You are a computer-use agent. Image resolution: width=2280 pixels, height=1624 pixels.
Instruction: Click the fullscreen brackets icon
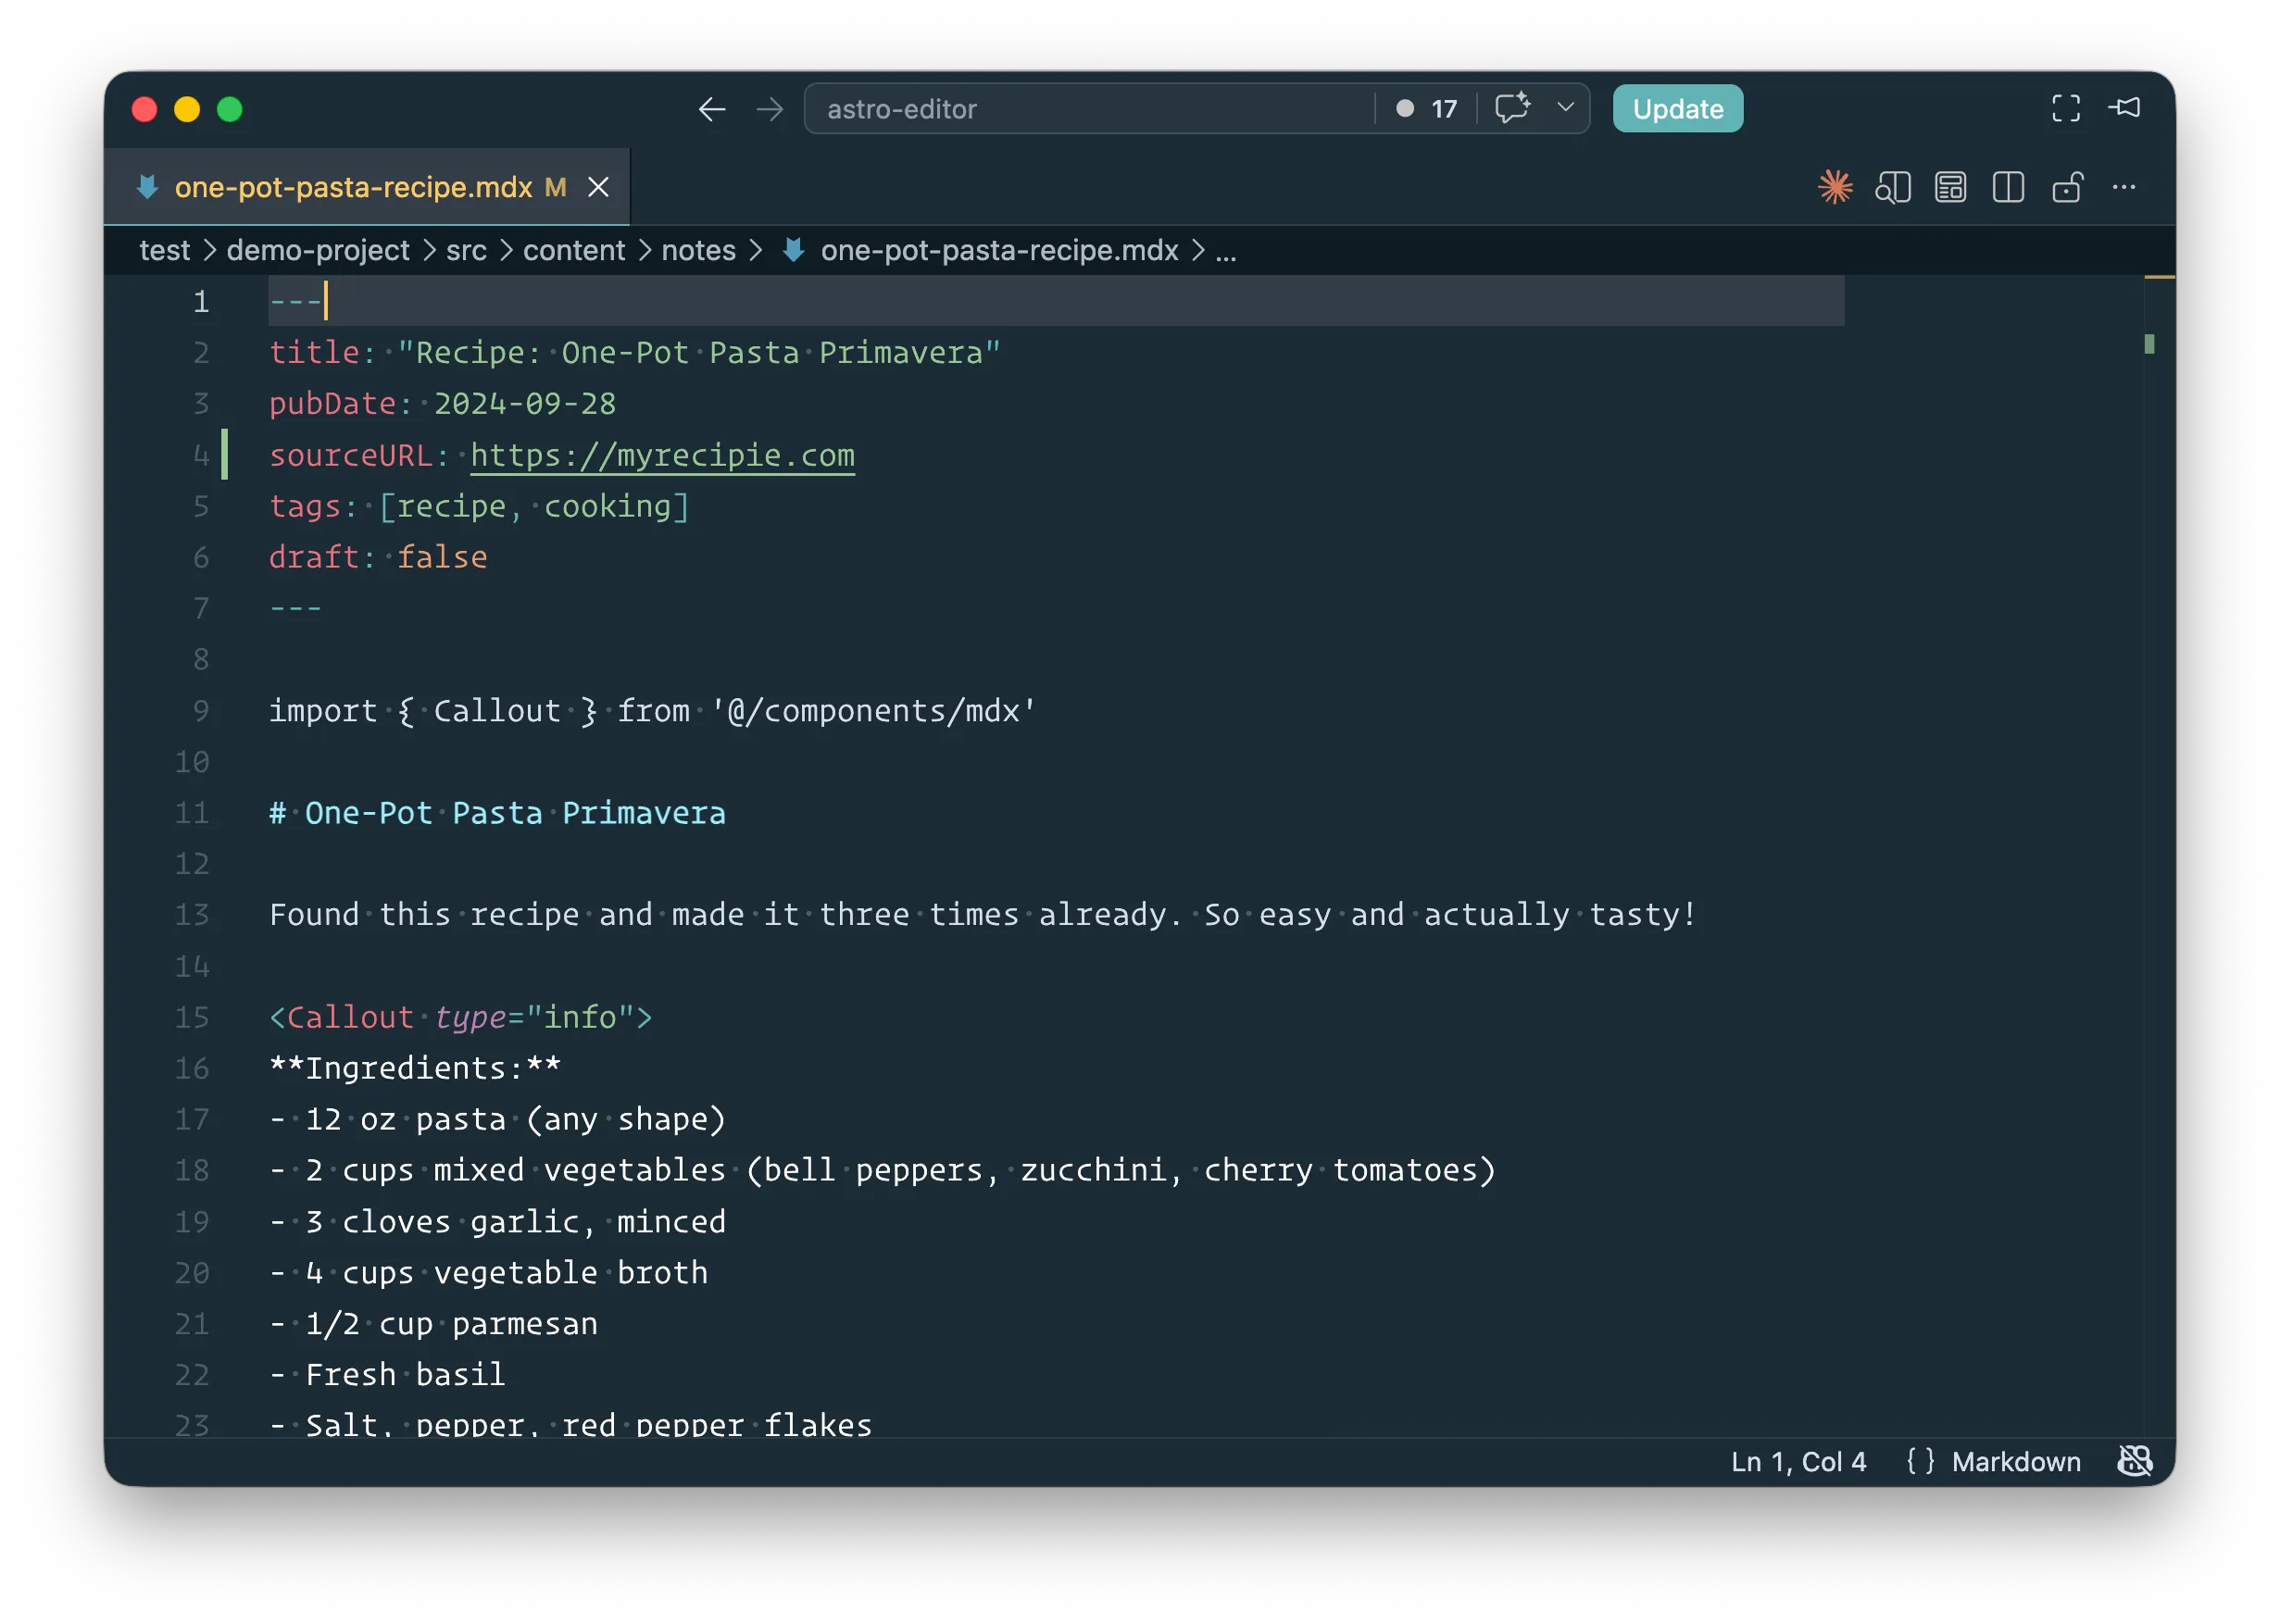coord(2066,108)
